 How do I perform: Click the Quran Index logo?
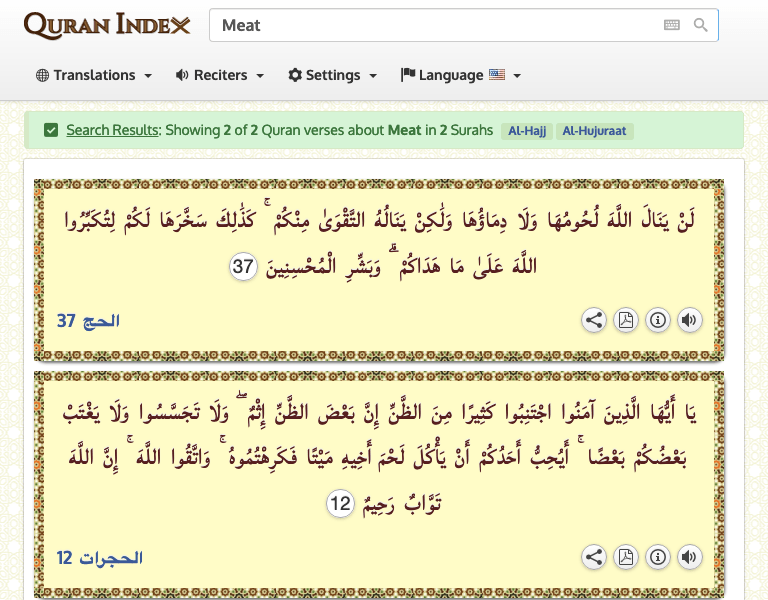tap(106, 25)
